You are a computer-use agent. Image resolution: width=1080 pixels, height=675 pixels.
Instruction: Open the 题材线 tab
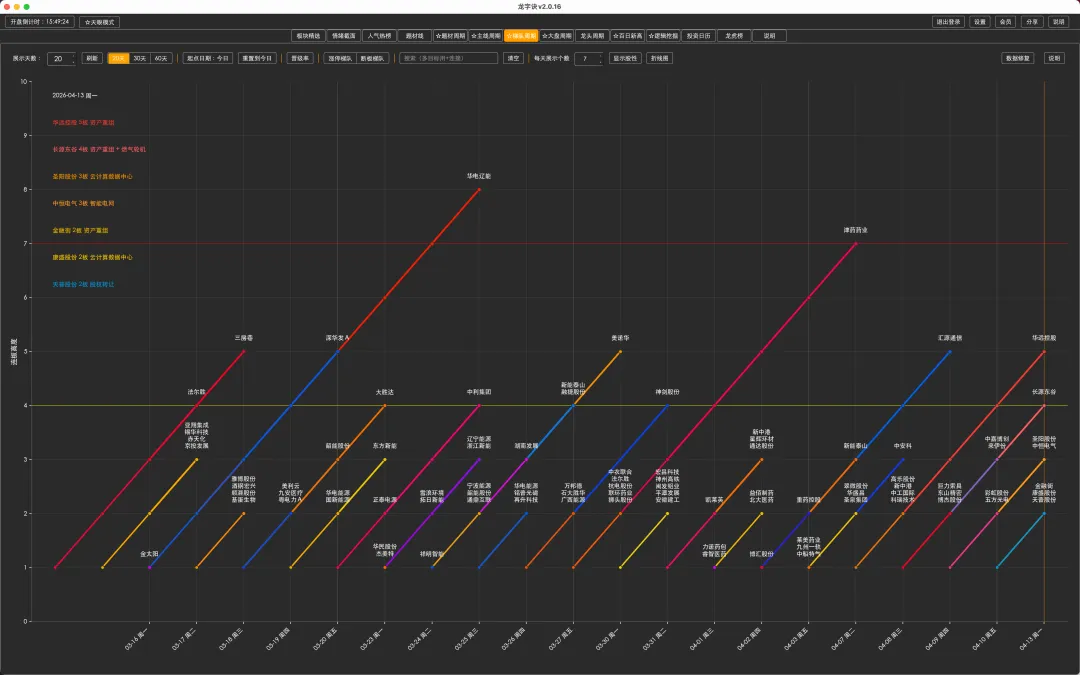415,36
